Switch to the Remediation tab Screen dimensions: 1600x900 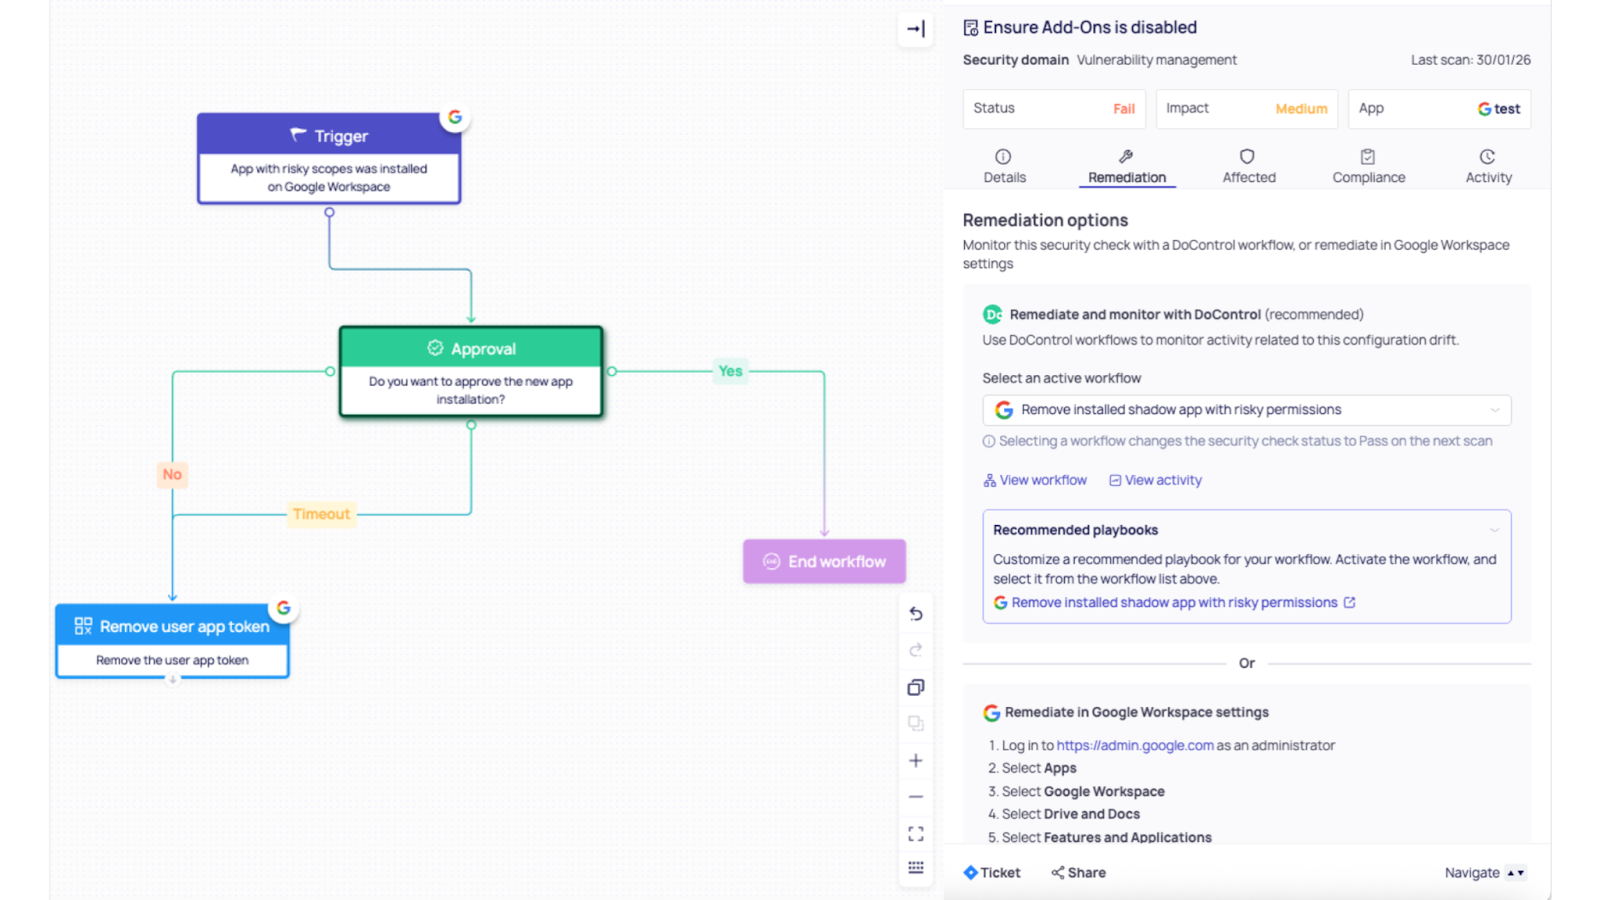click(x=1126, y=166)
